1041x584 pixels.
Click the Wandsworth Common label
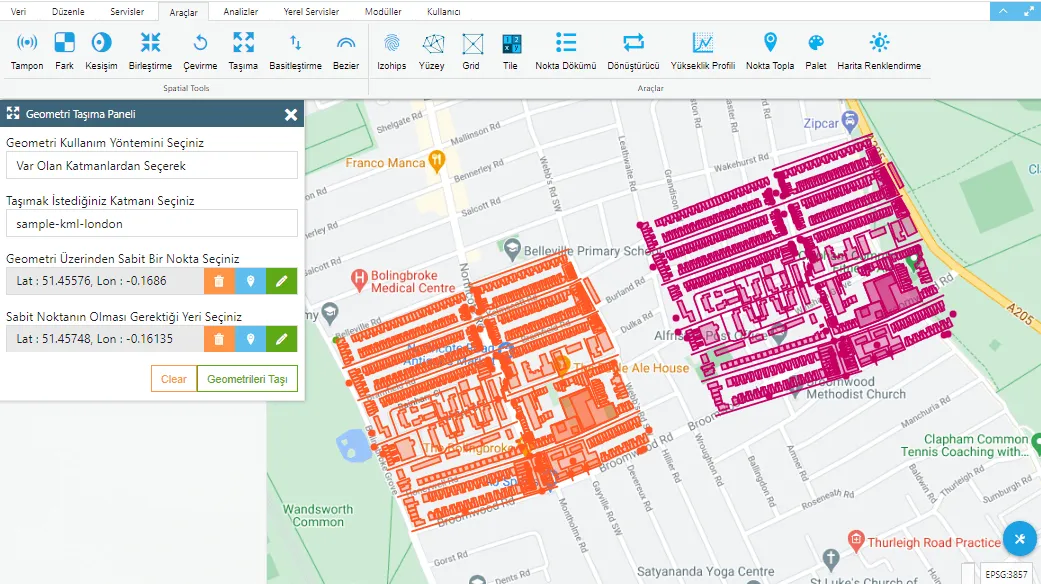tap(318, 516)
